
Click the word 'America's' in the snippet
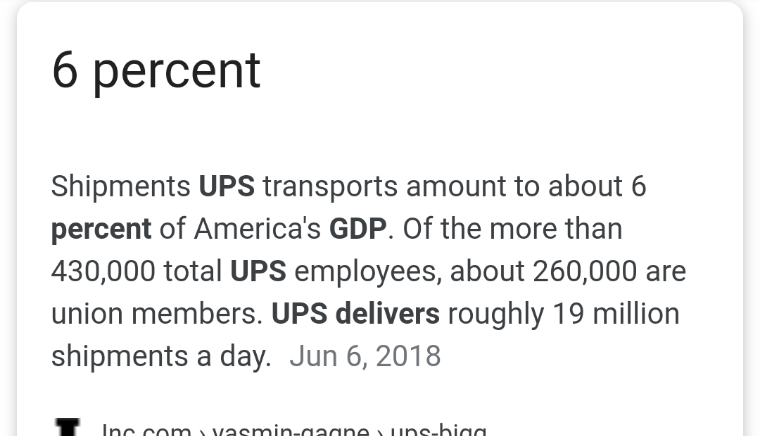point(257,229)
